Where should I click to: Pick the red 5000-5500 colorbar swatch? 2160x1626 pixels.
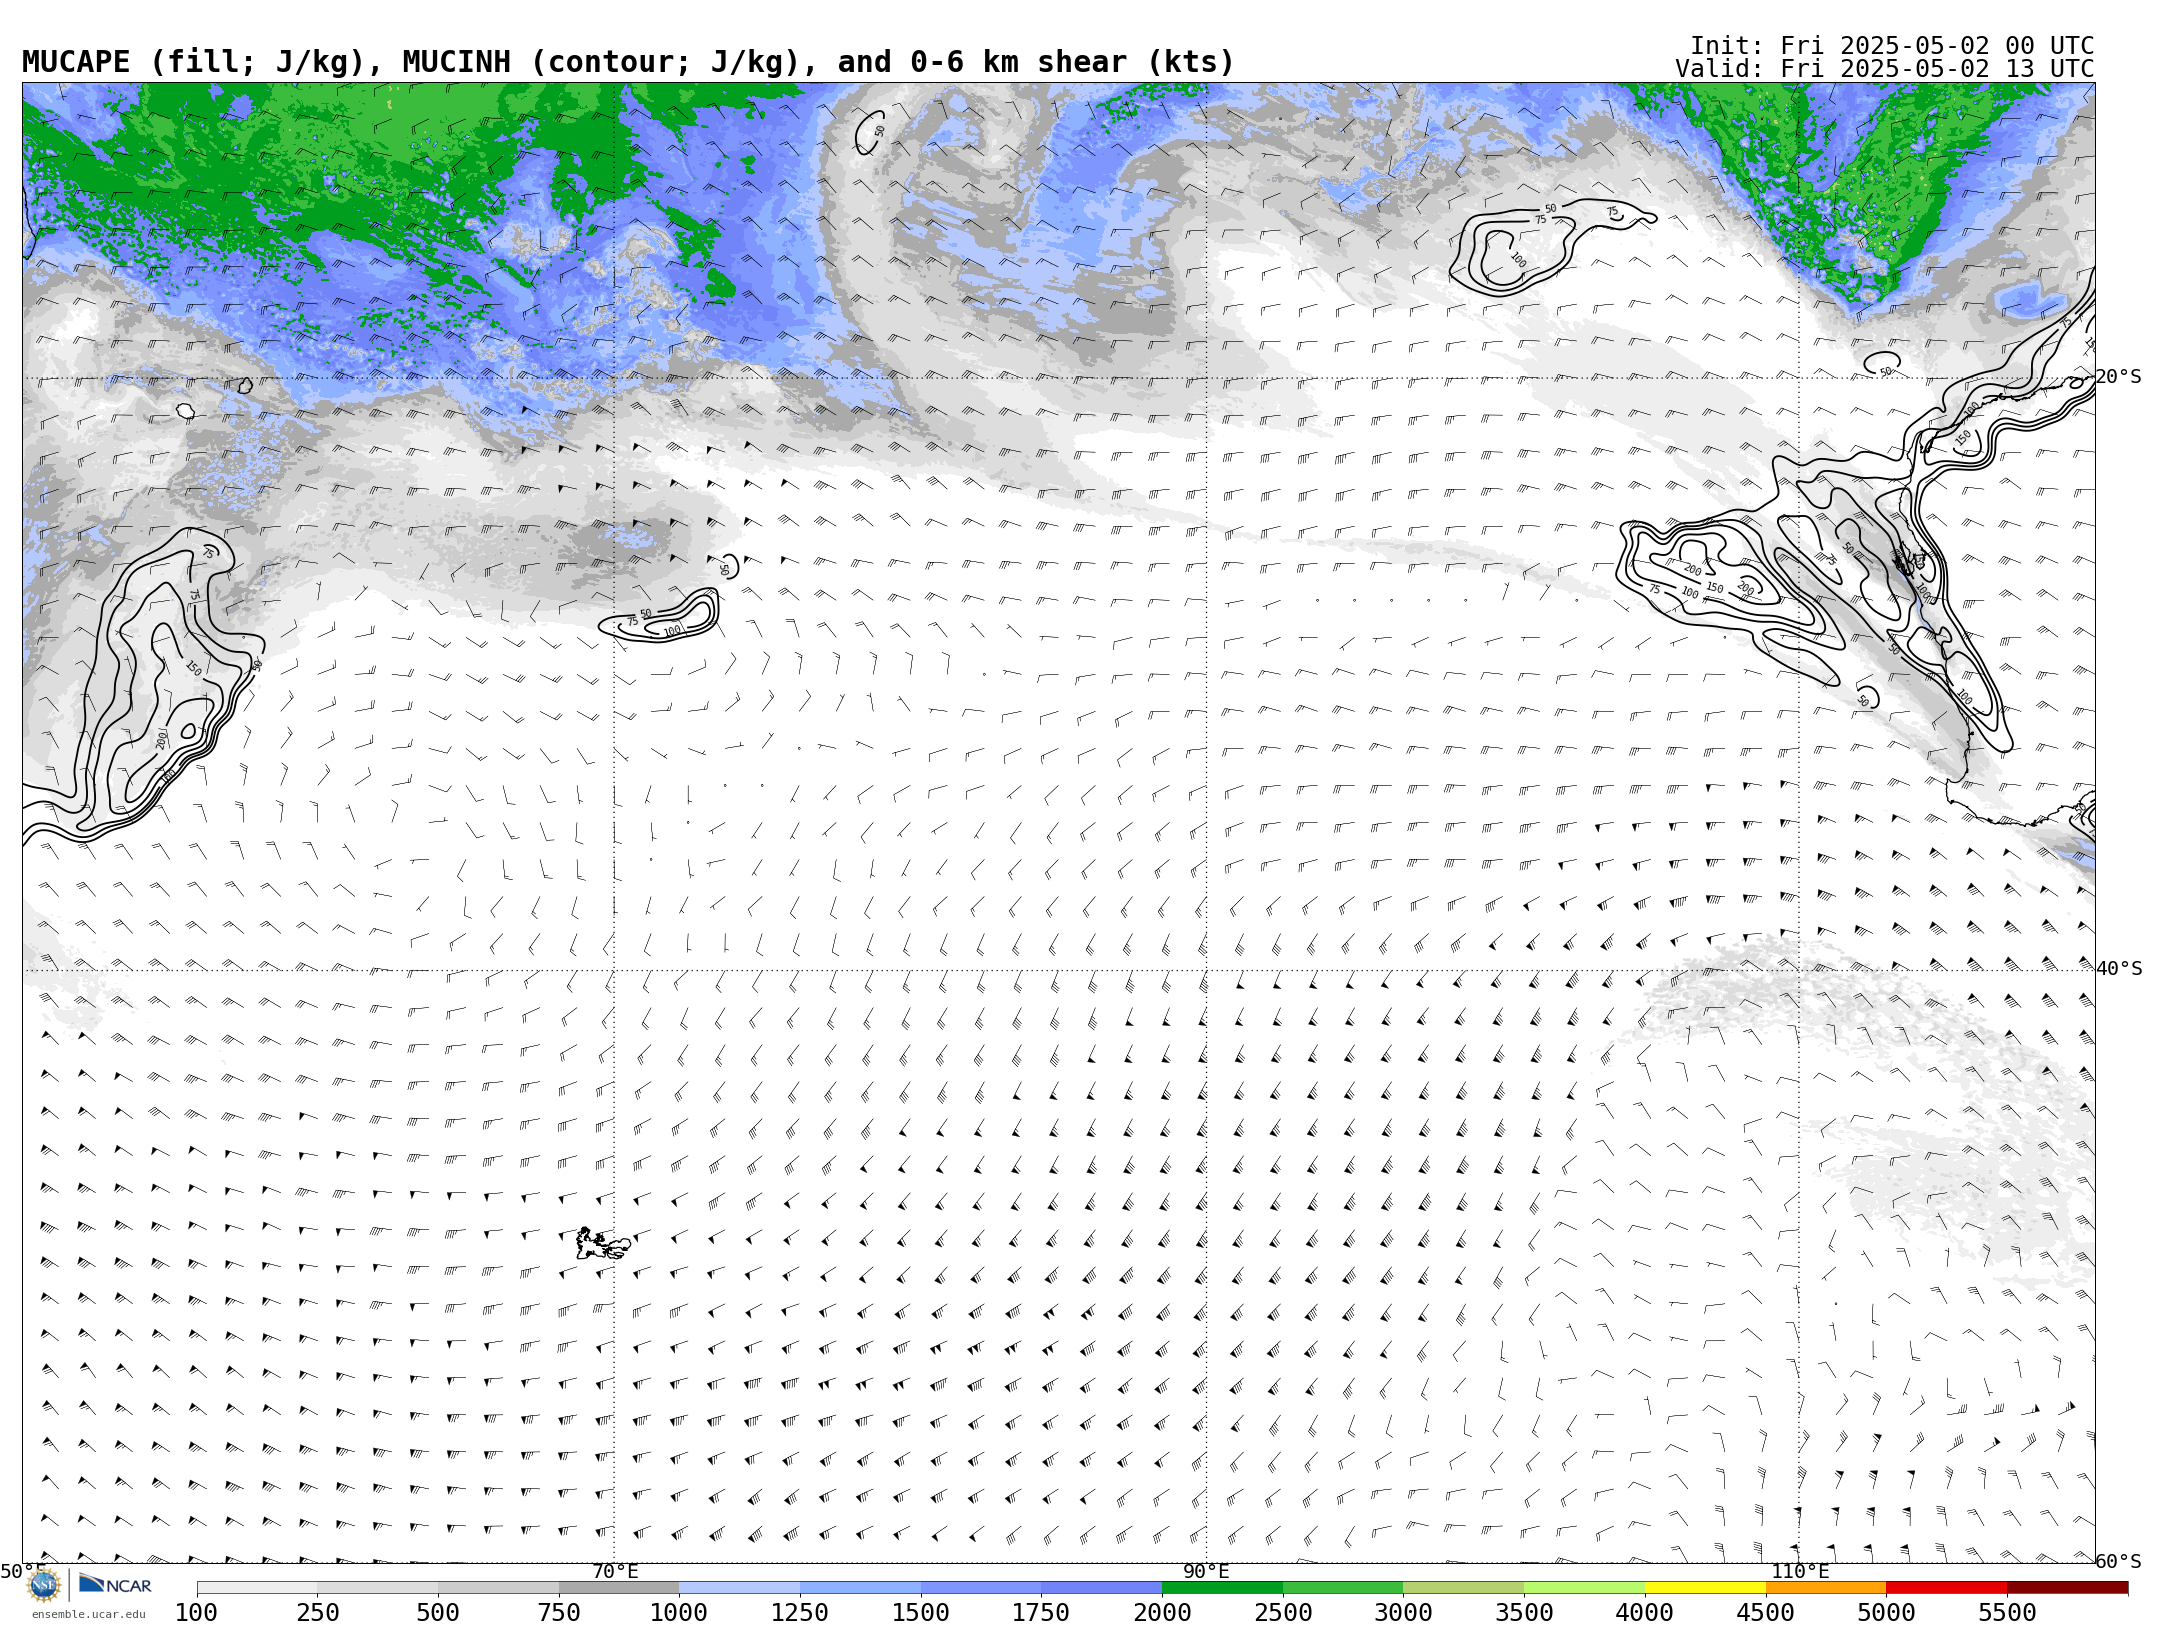point(1946,1588)
